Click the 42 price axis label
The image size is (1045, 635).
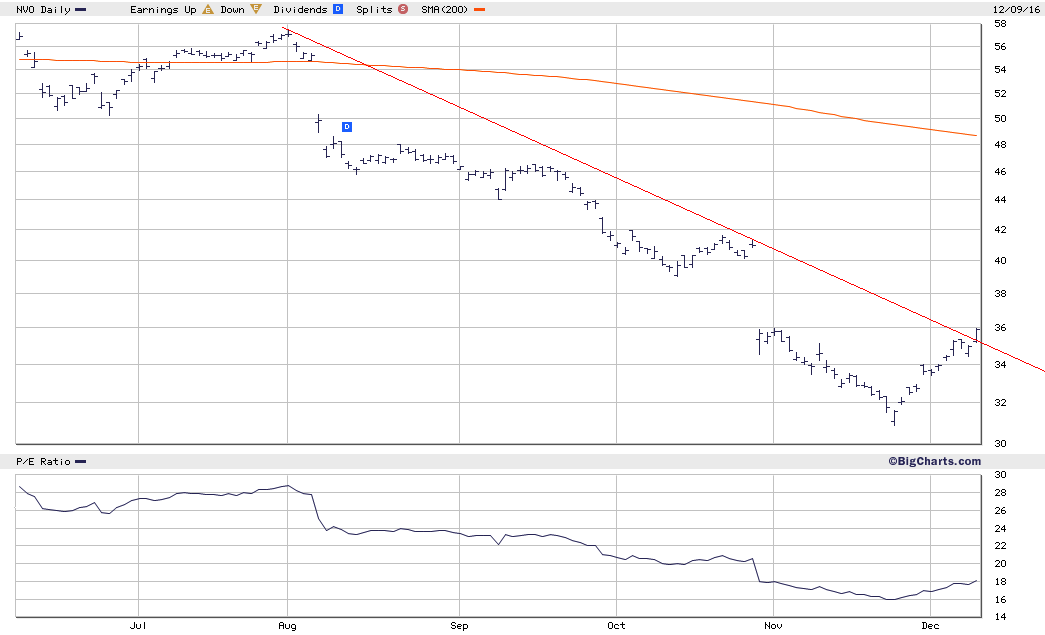tap(1000, 229)
